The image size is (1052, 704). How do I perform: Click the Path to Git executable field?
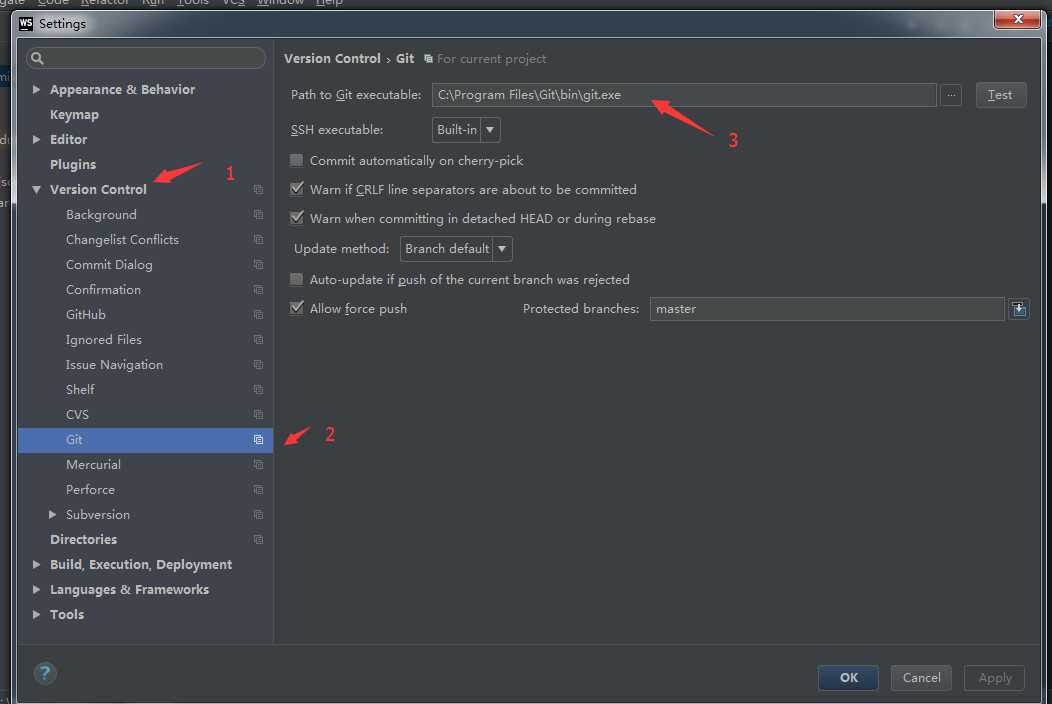(684, 95)
